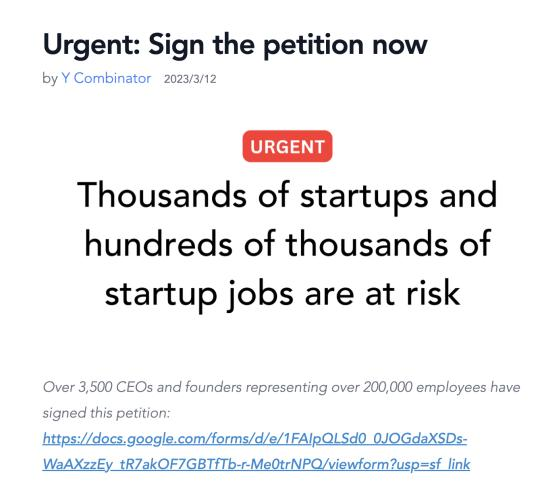Click the word 'now' in the title
Viewport: 540px width, 490px height.
pyautogui.click(x=400, y=47)
